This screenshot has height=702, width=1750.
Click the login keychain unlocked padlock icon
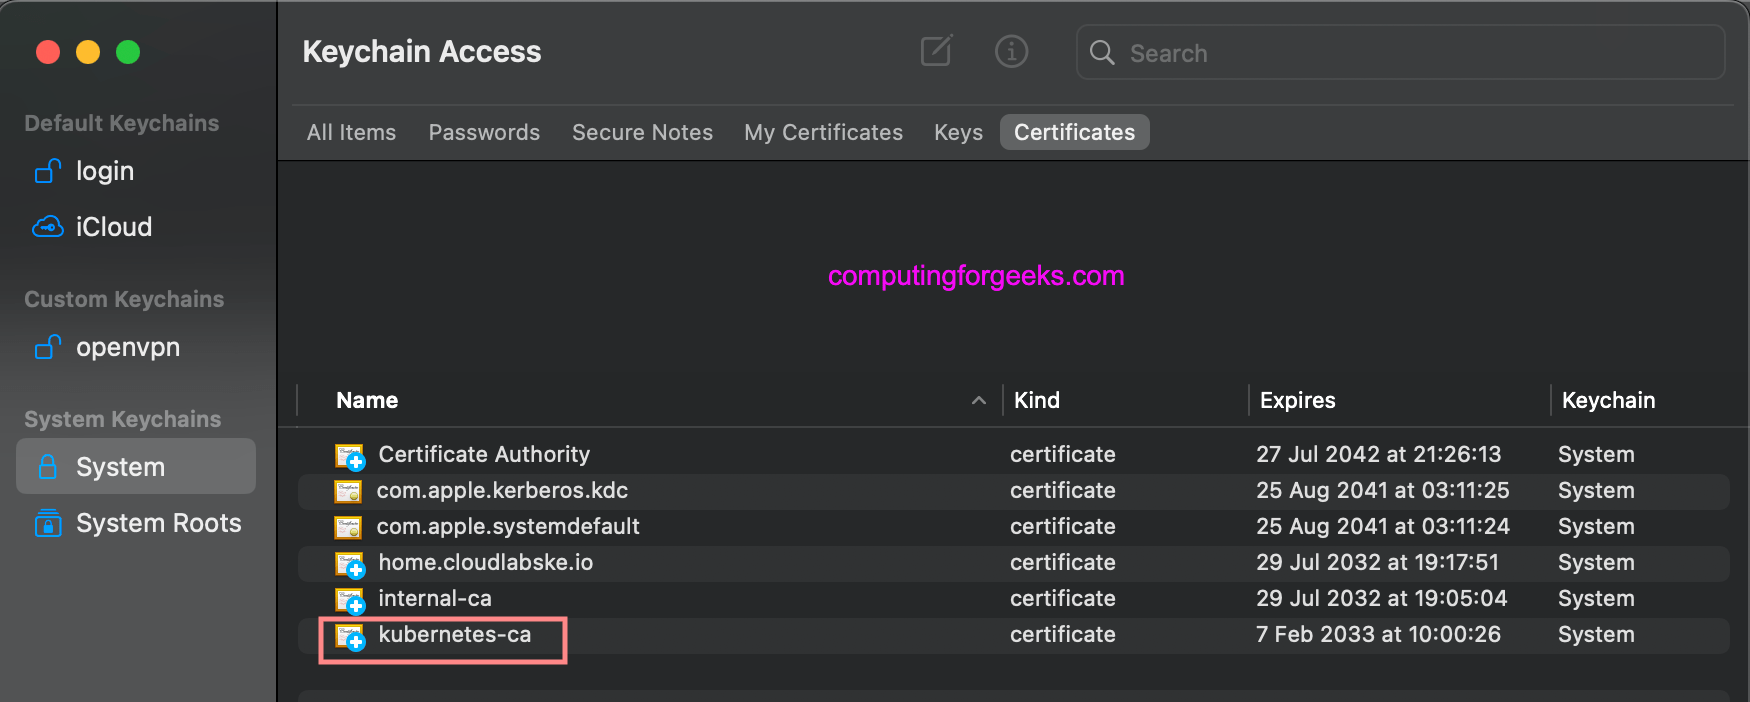pos(48,171)
